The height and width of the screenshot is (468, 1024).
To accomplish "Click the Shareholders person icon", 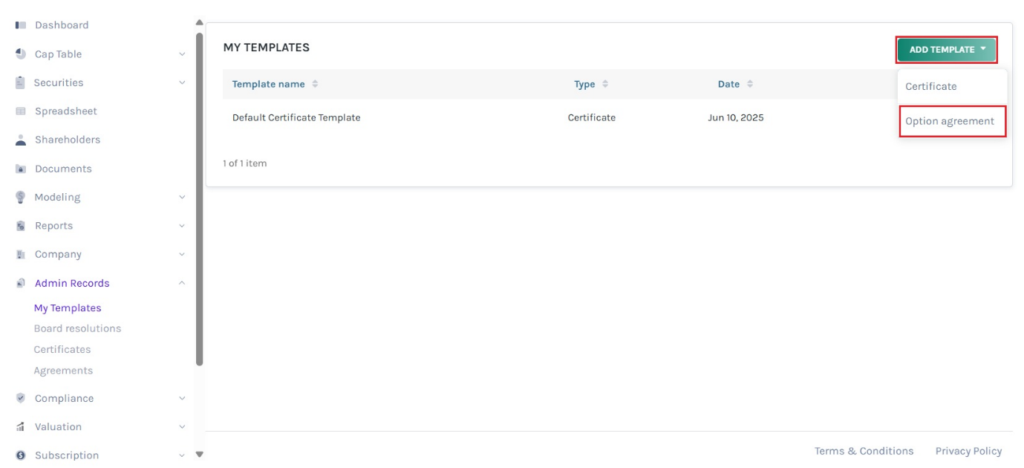I will pos(20,140).
